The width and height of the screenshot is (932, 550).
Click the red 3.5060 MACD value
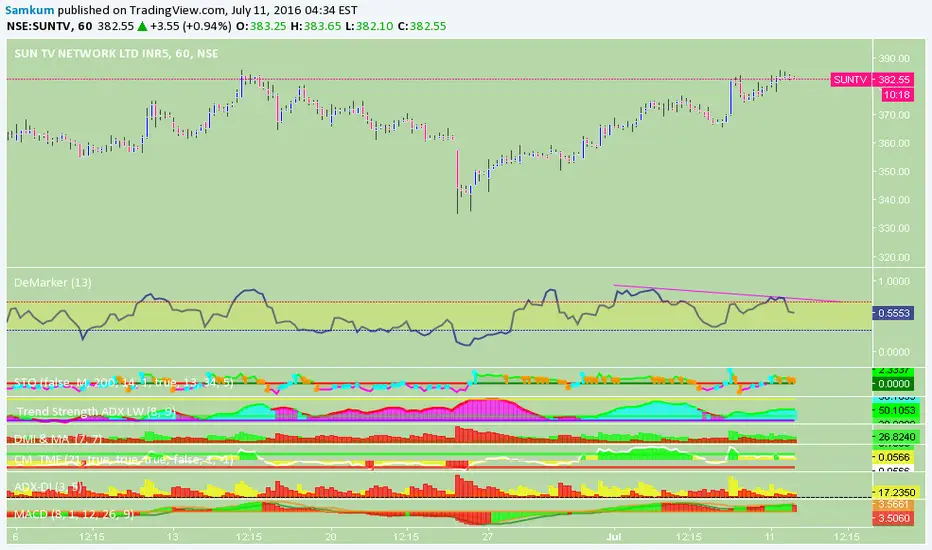[x=893, y=518]
